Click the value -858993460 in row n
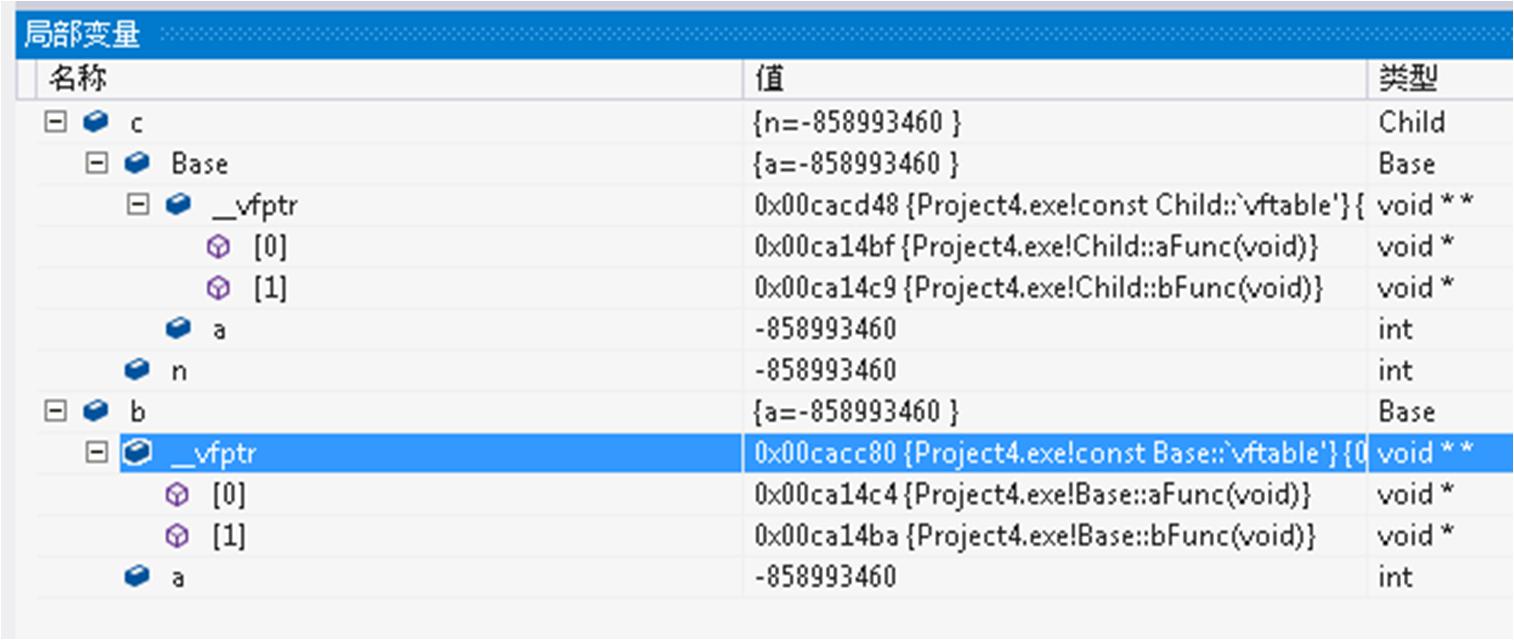 point(826,370)
